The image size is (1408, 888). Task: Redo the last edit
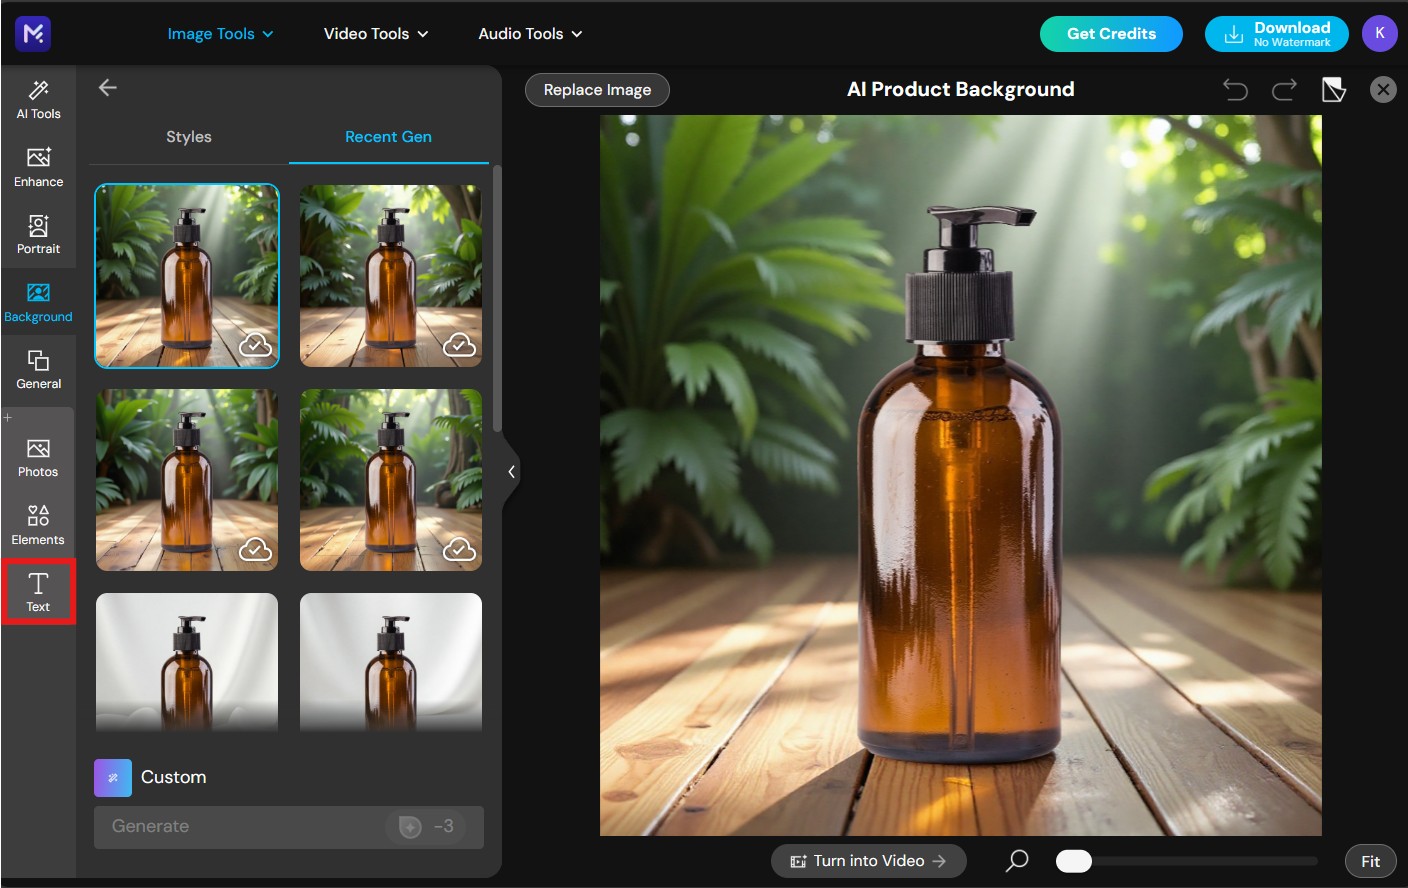click(x=1284, y=90)
